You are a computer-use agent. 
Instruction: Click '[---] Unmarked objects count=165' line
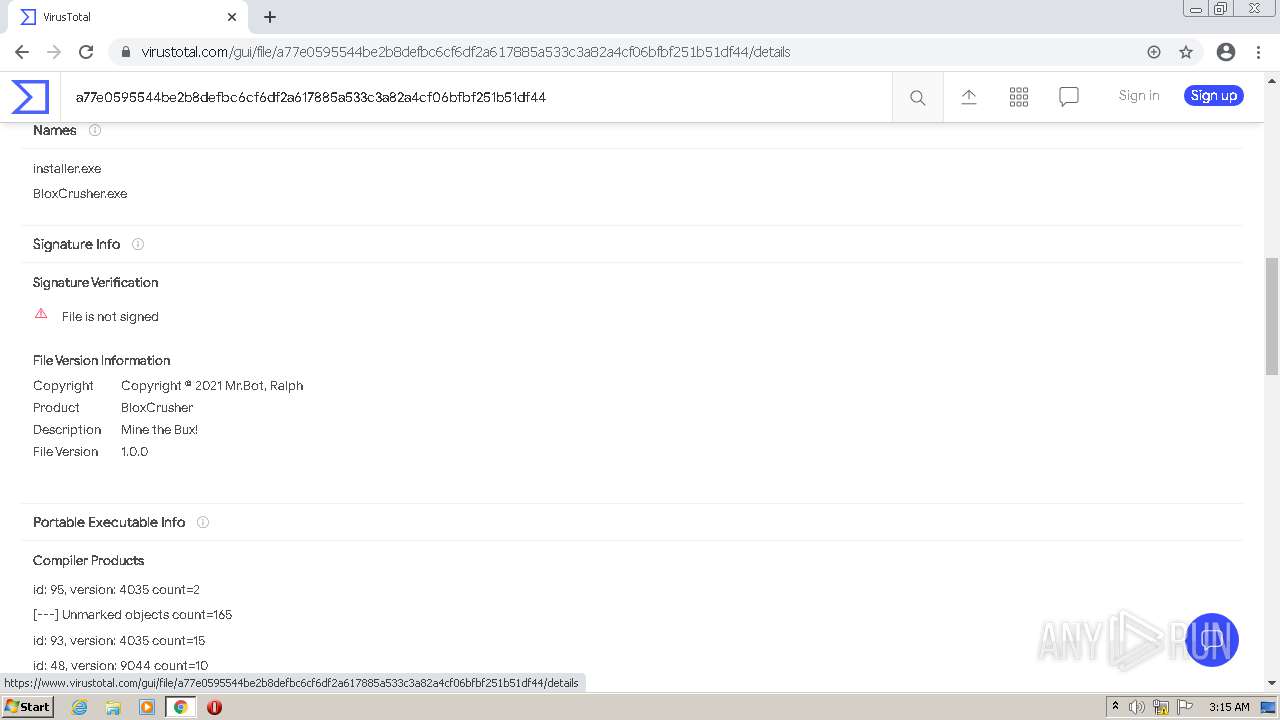132,614
